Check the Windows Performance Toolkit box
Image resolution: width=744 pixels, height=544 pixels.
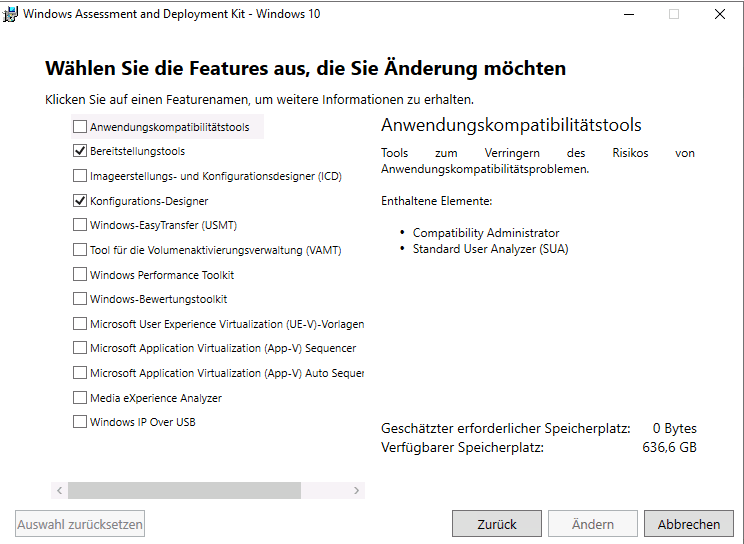pos(80,274)
